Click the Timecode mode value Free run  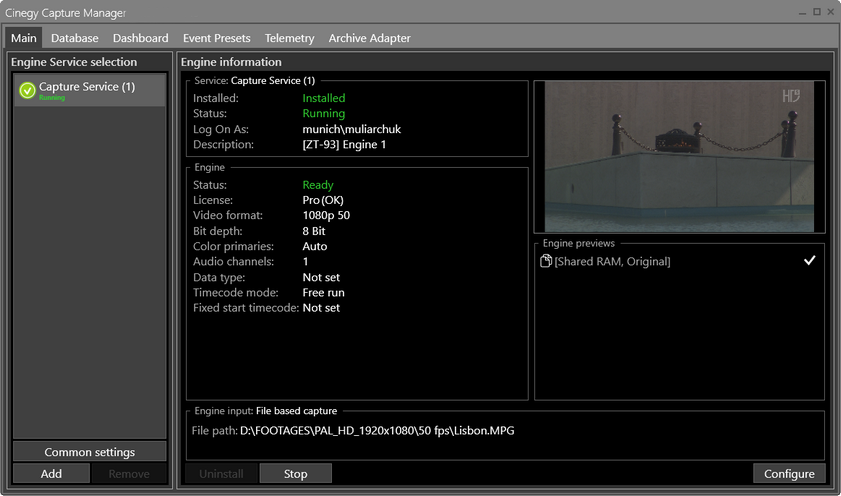(x=323, y=293)
